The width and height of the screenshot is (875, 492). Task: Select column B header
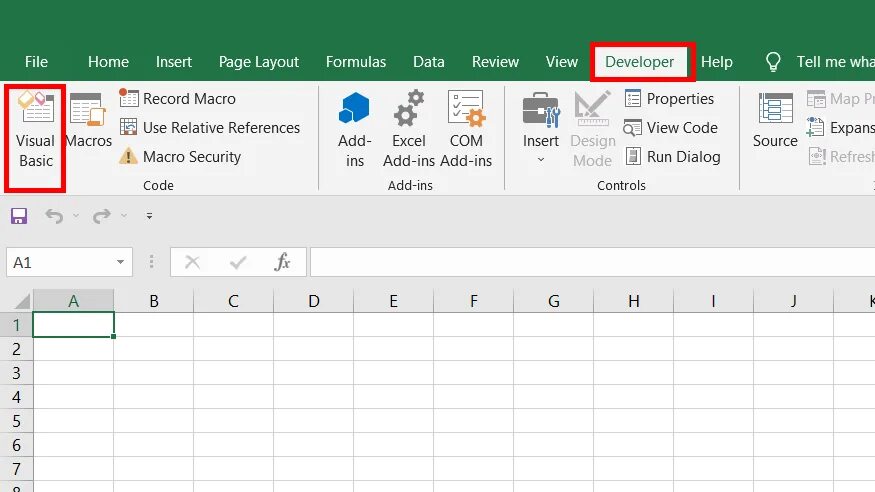(x=154, y=301)
